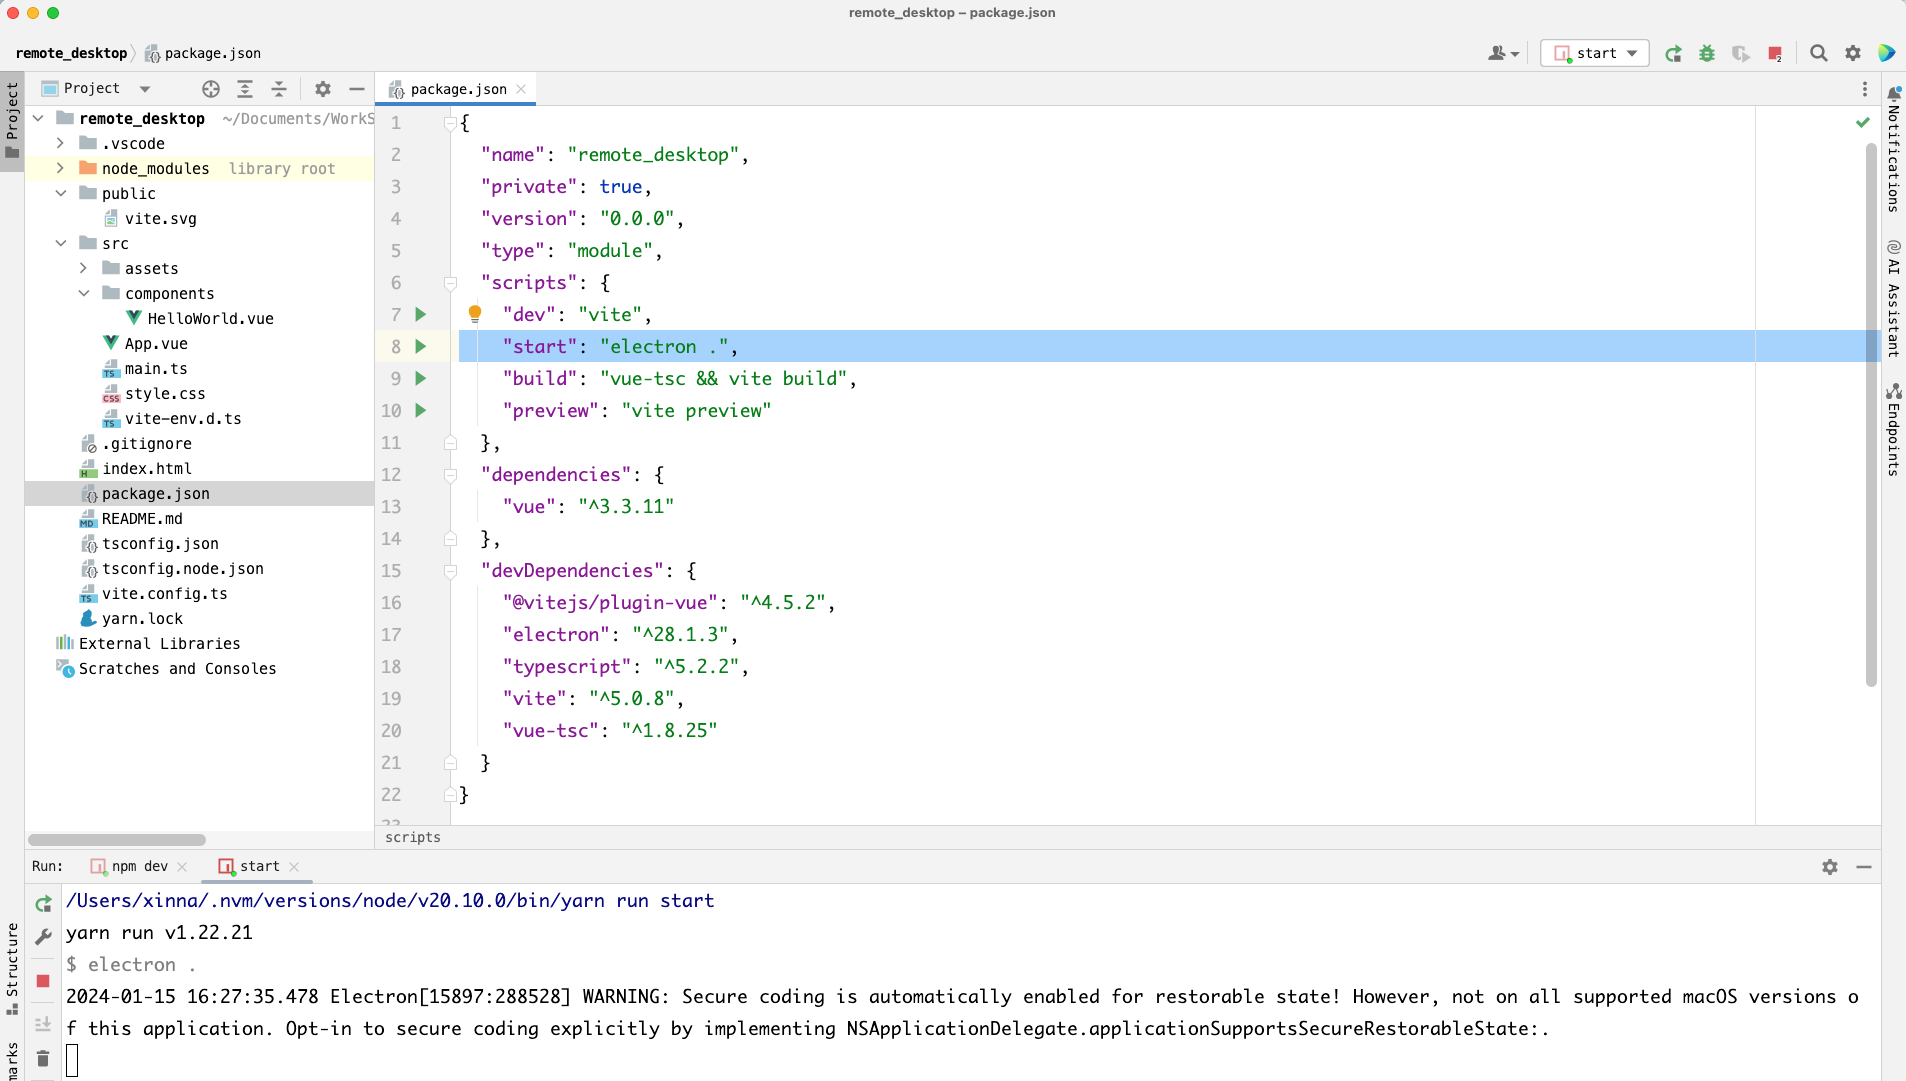The height and width of the screenshot is (1081, 1906).
Task: Select the package.json editor tab
Action: pyautogui.click(x=456, y=89)
